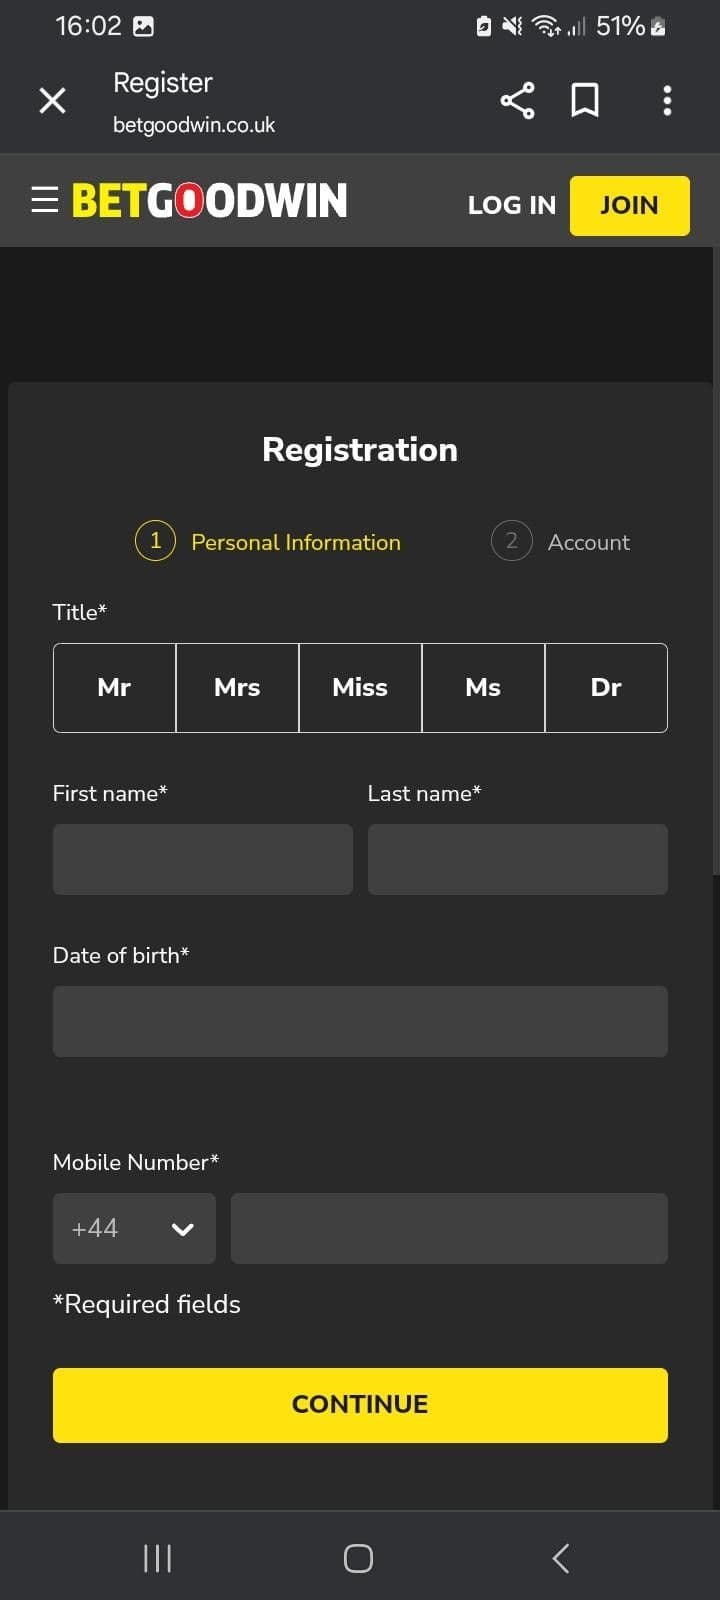Image resolution: width=720 pixels, height=1600 pixels.
Task: Expand the +44 country code dropdown
Action: pyautogui.click(x=134, y=1228)
